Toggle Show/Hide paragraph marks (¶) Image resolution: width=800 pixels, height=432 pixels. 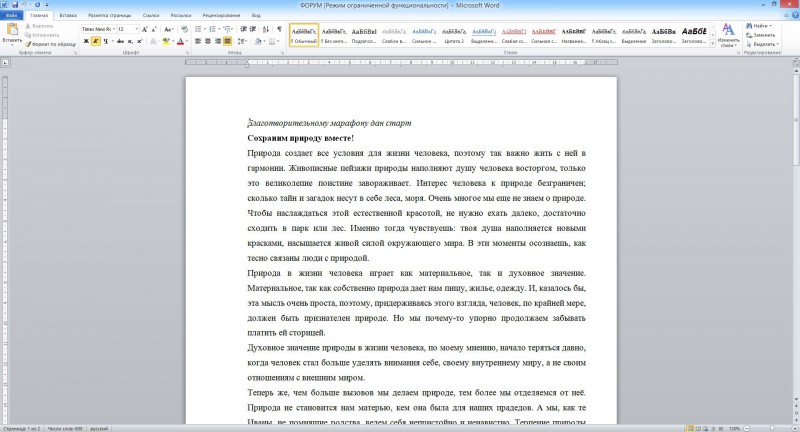pos(280,29)
